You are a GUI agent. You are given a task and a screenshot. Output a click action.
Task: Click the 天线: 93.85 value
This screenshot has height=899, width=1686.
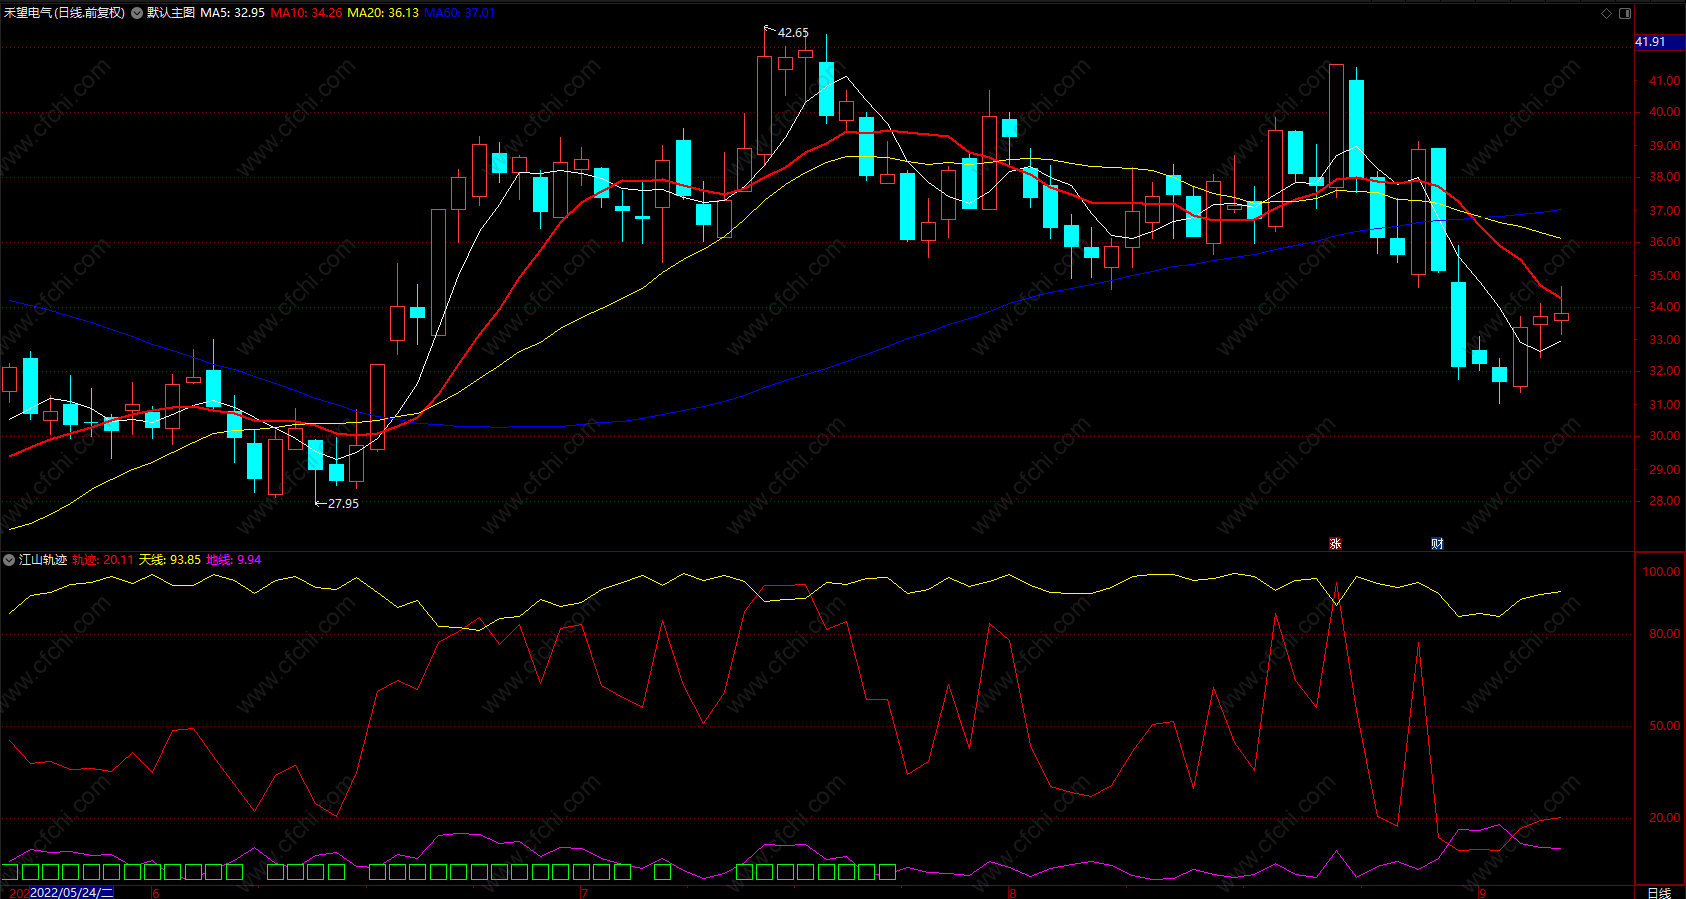tap(170, 560)
